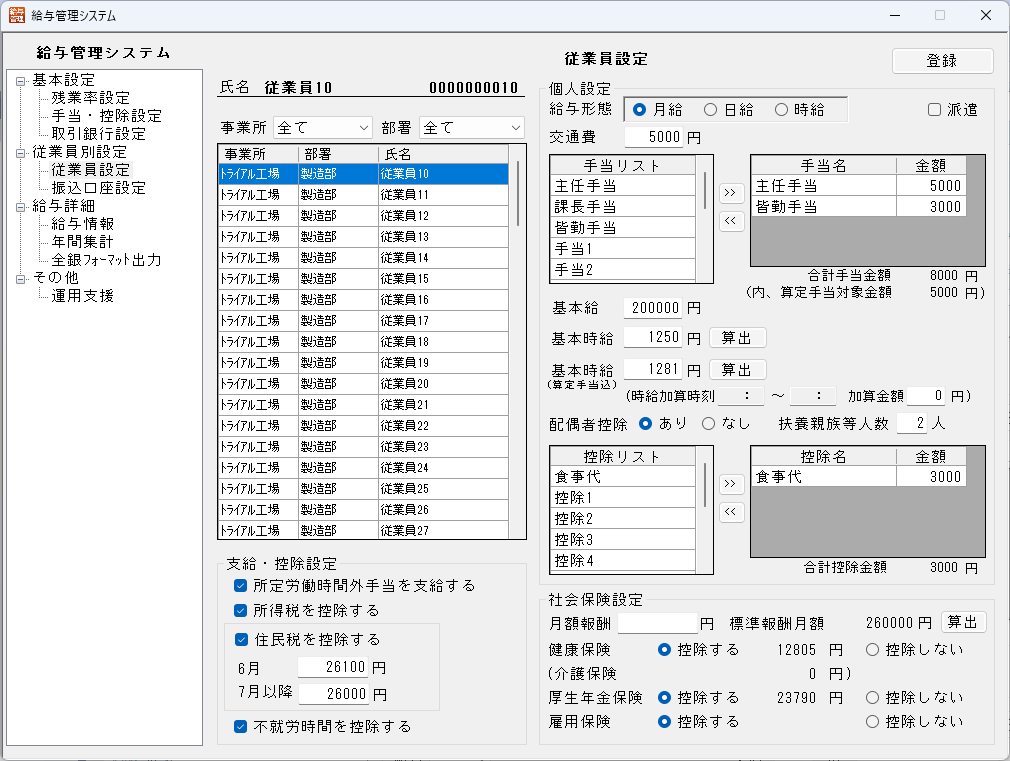Open 残業率設定 in the tree
Viewport: 1010px width, 761px height.
tap(90, 98)
